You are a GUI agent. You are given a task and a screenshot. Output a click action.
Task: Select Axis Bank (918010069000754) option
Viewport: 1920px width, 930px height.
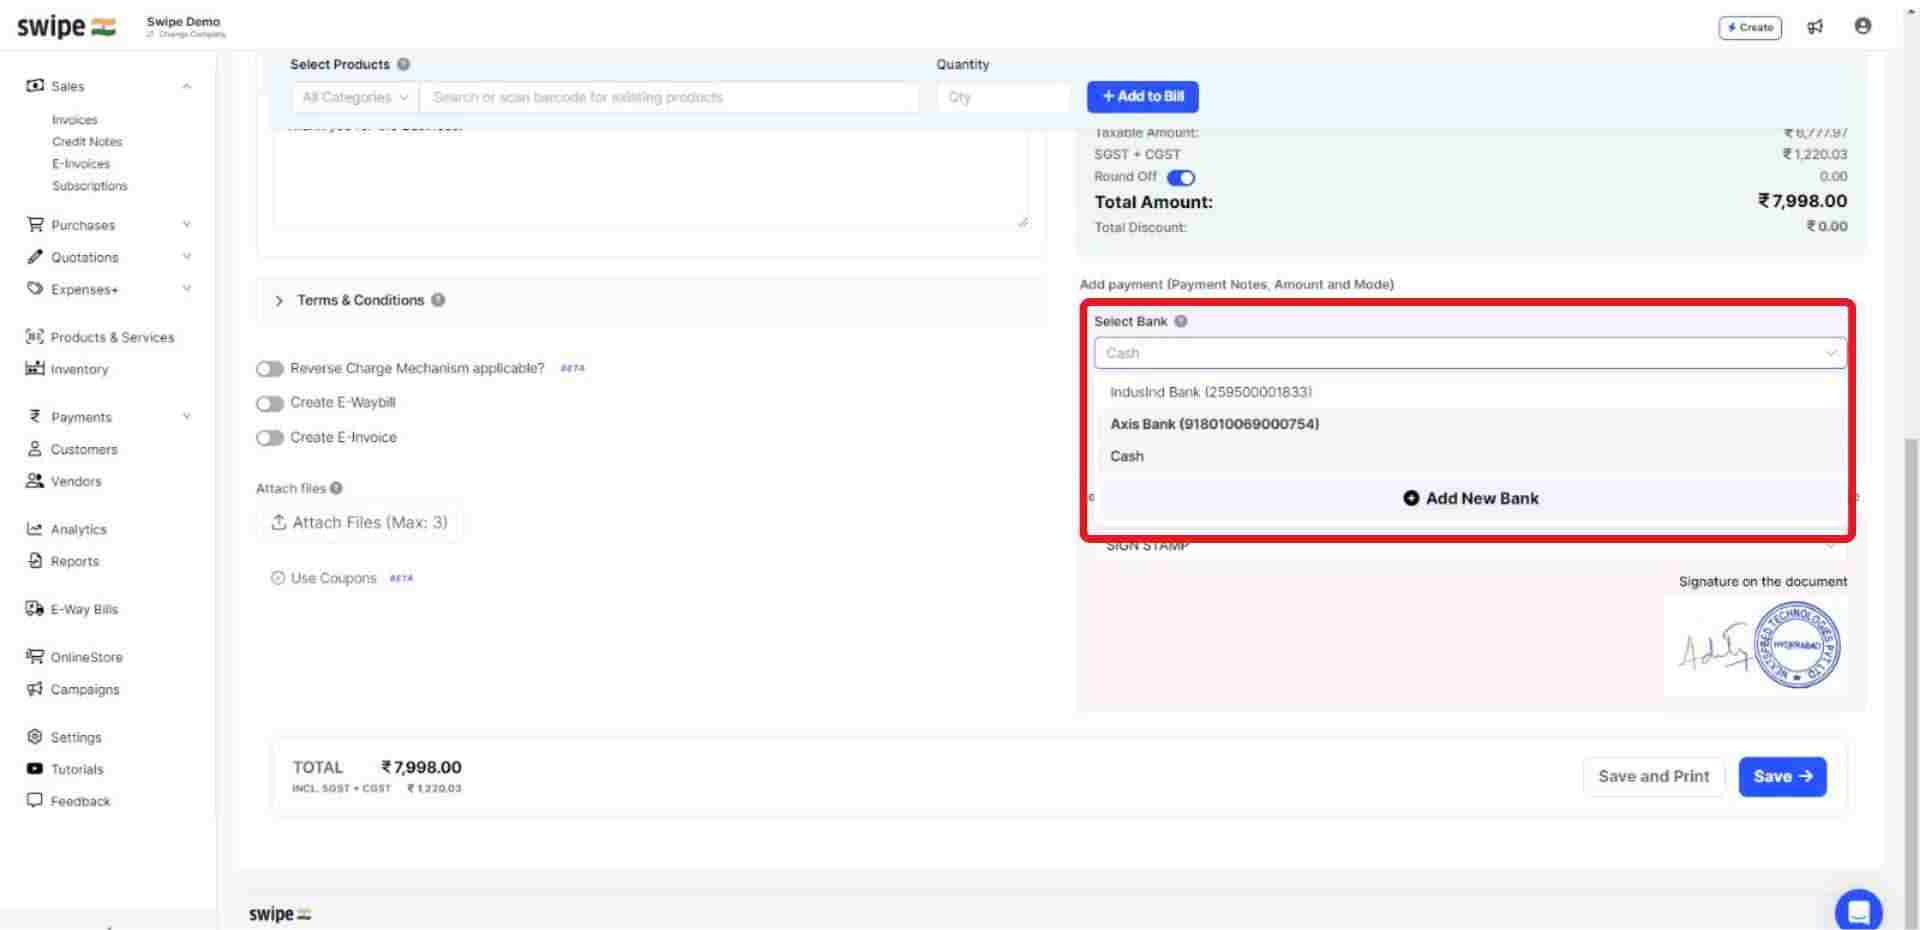tap(1470, 424)
